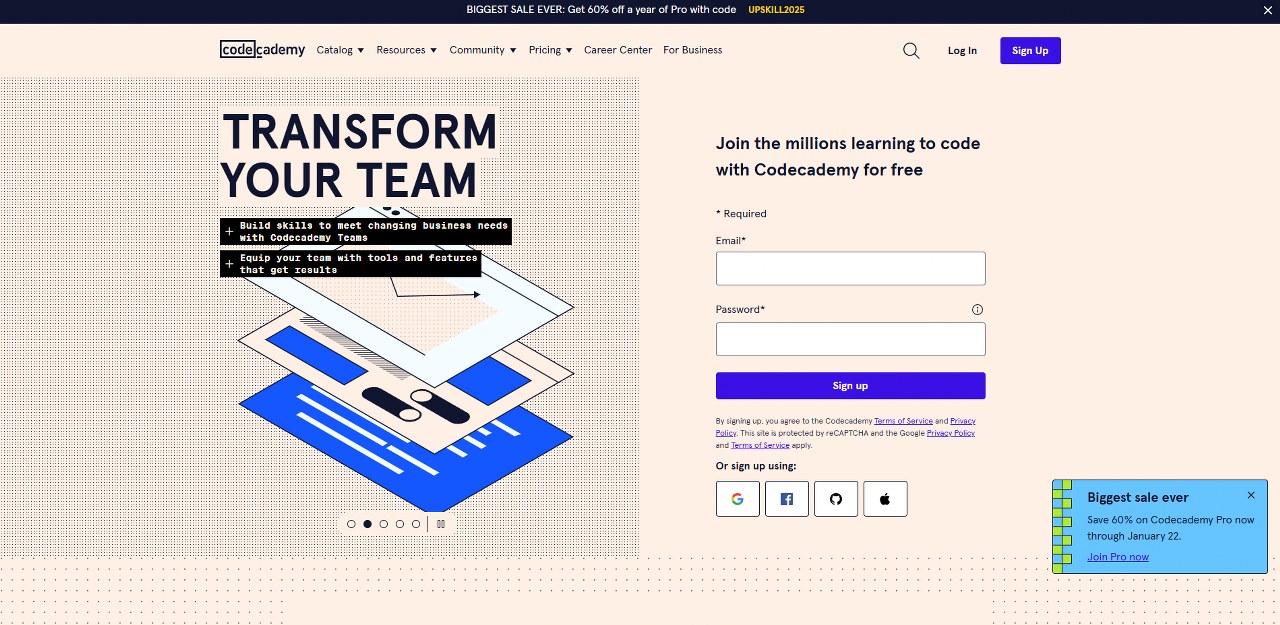1280x625 pixels.
Task: Select first carousel slide dot
Action: click(x=351, y=524)
